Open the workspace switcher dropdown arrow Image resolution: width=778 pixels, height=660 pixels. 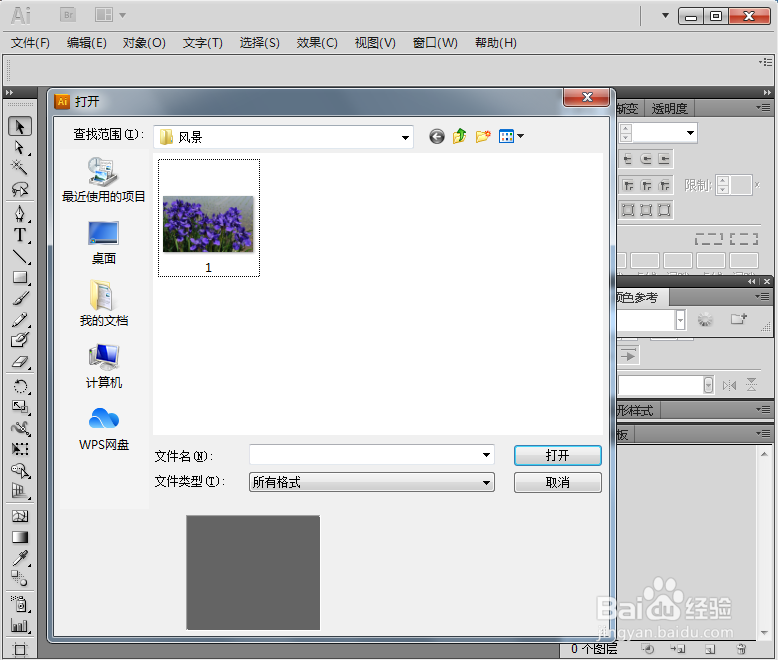665,15
